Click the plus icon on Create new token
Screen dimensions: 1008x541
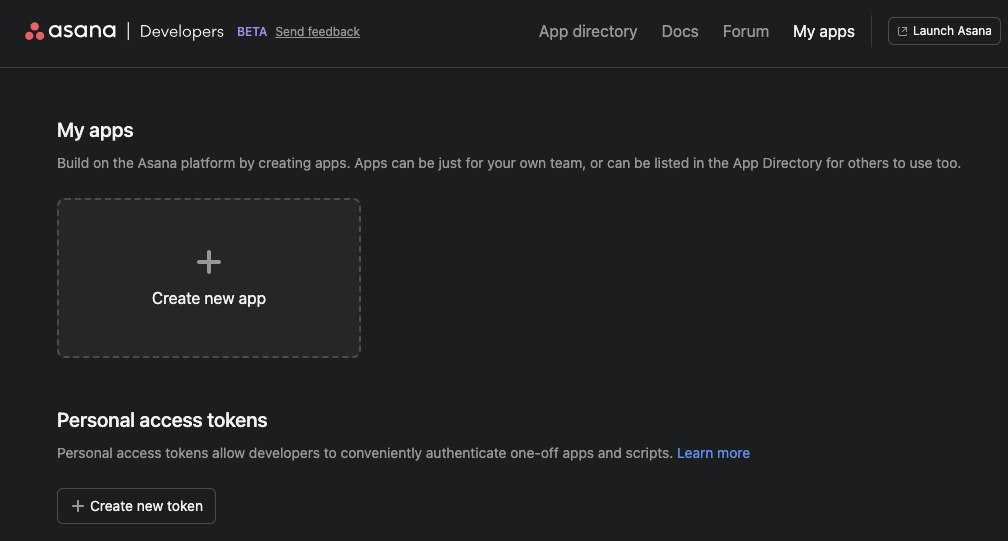point(78,506)
